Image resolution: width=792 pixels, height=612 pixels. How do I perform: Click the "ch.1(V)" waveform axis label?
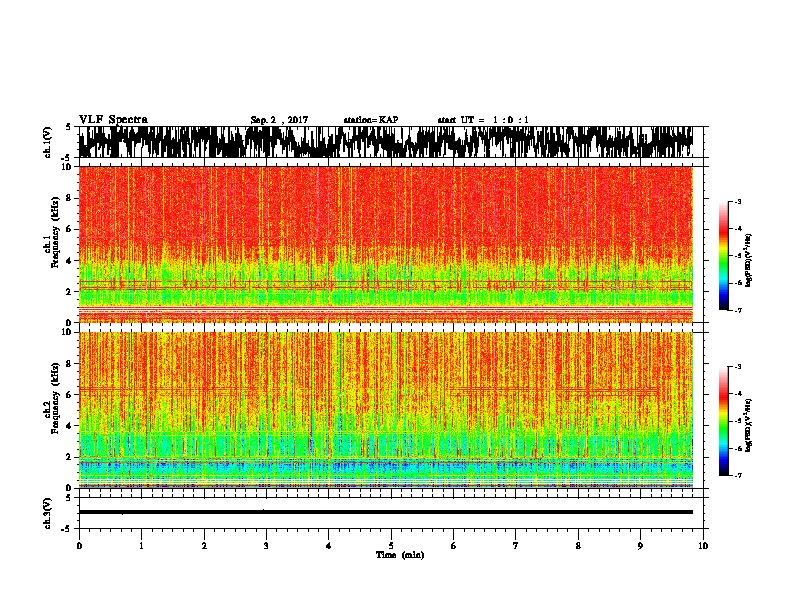(48, 142)
